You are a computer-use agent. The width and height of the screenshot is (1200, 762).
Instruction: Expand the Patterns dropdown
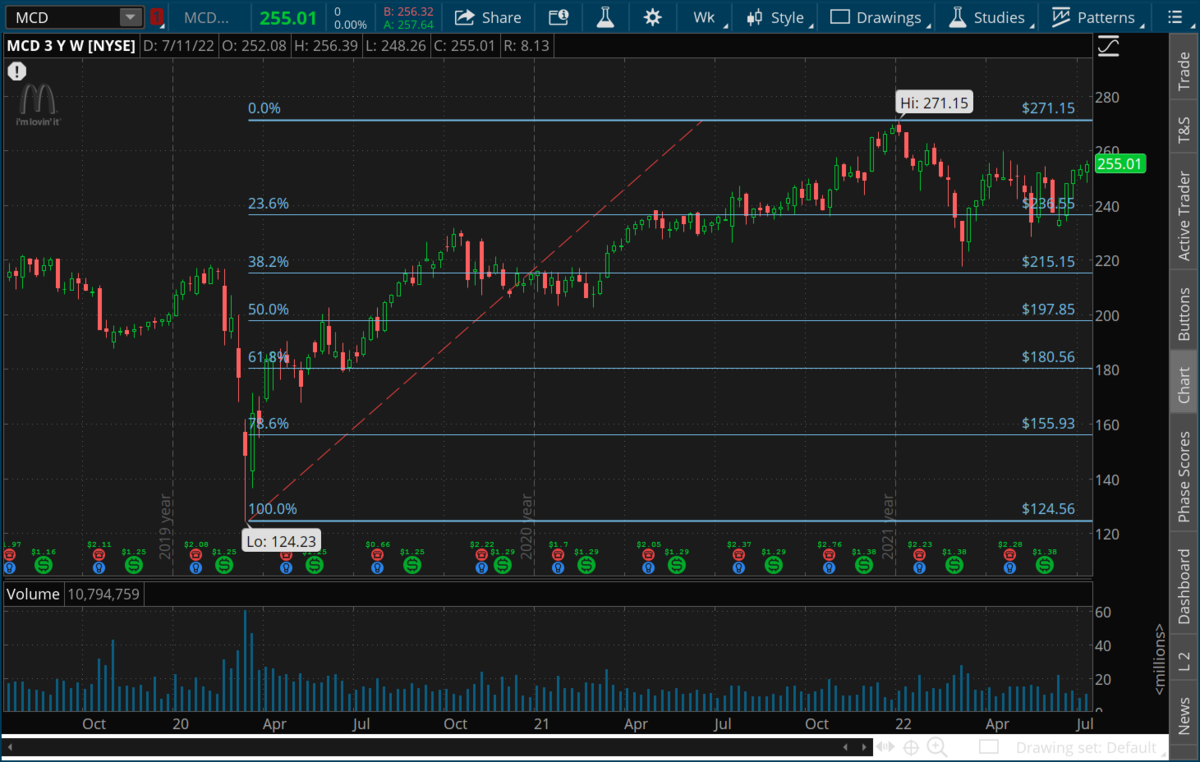(x=1093, y=17)
